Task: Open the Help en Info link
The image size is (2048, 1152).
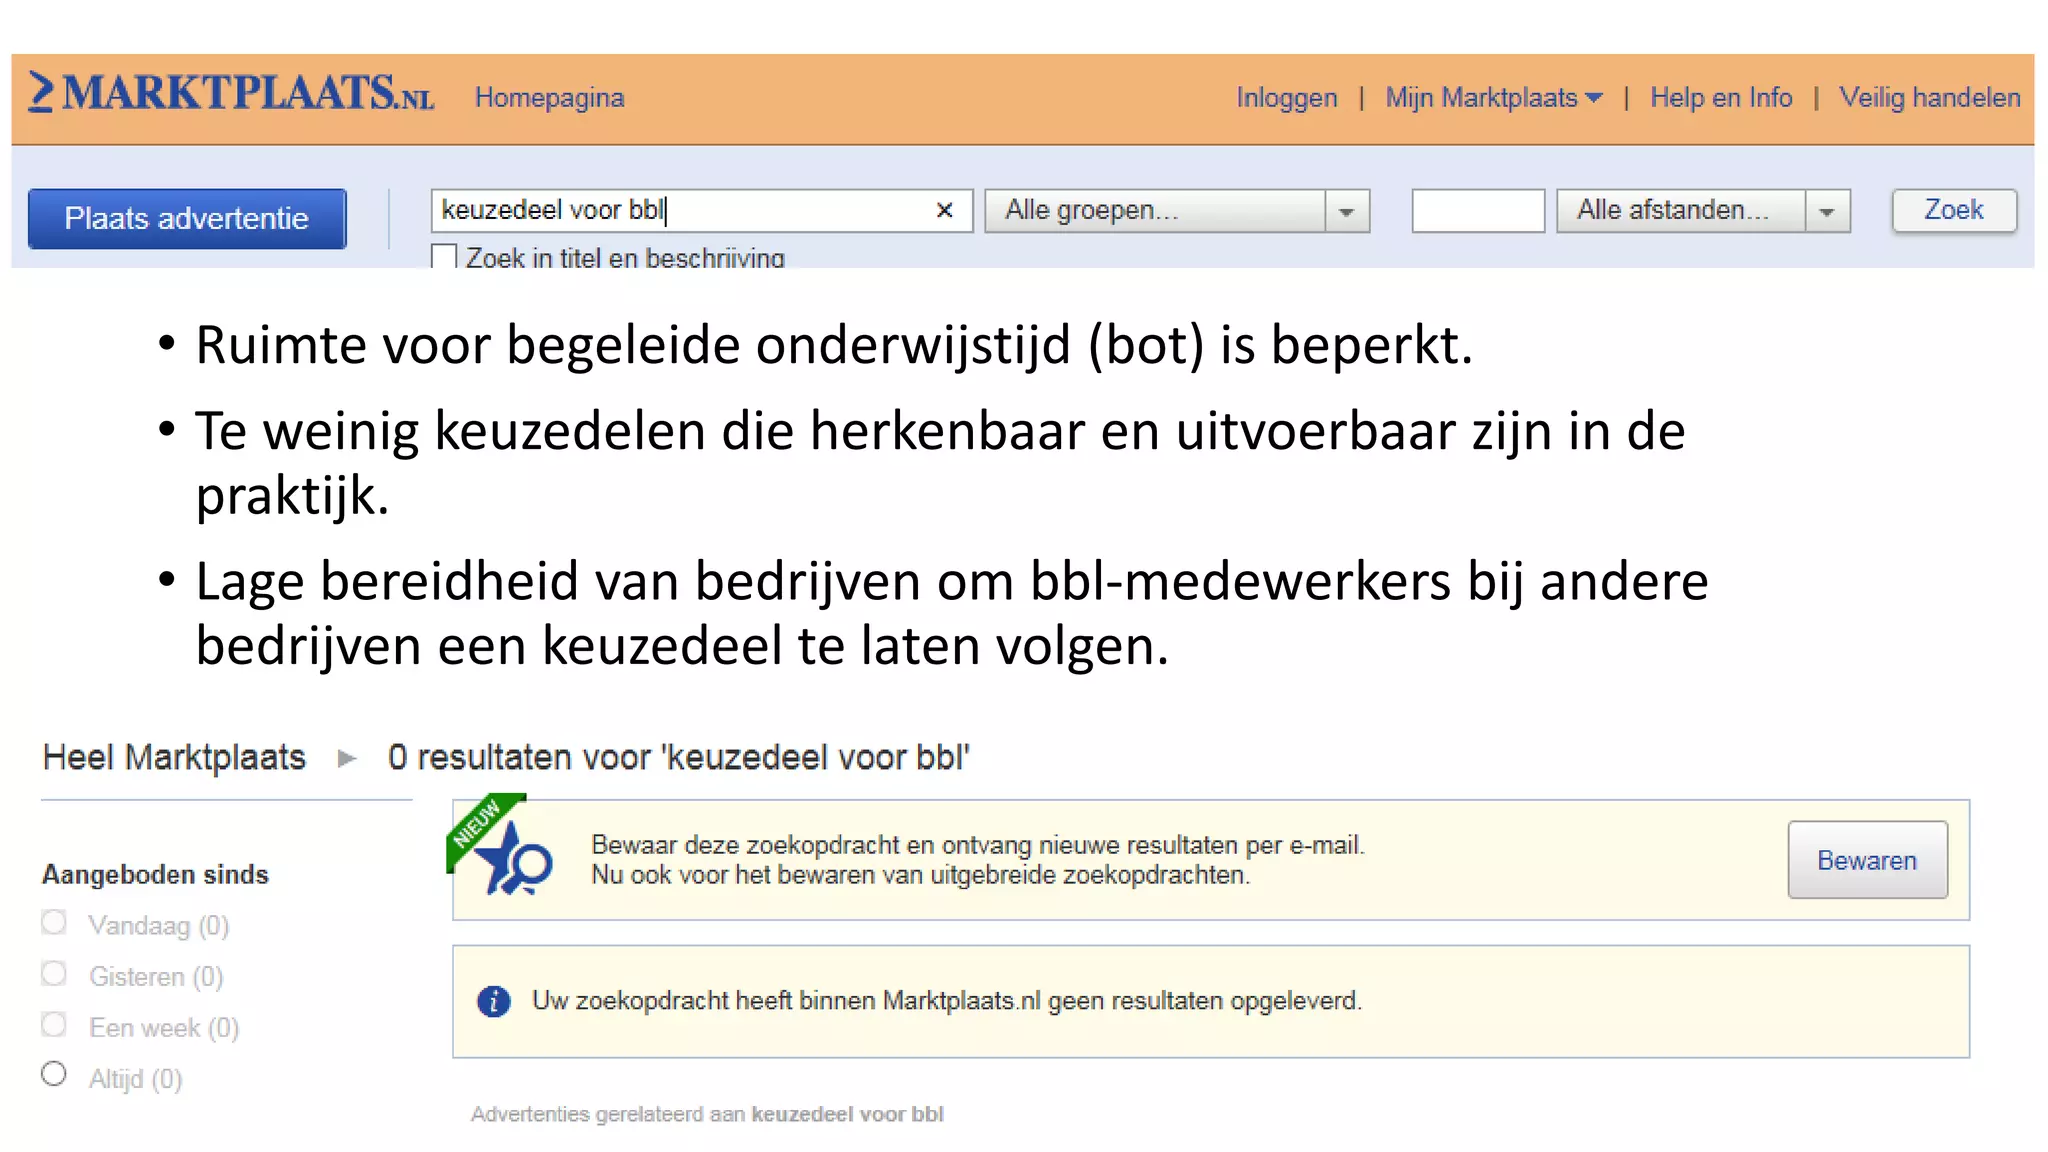Action: 1720,98
